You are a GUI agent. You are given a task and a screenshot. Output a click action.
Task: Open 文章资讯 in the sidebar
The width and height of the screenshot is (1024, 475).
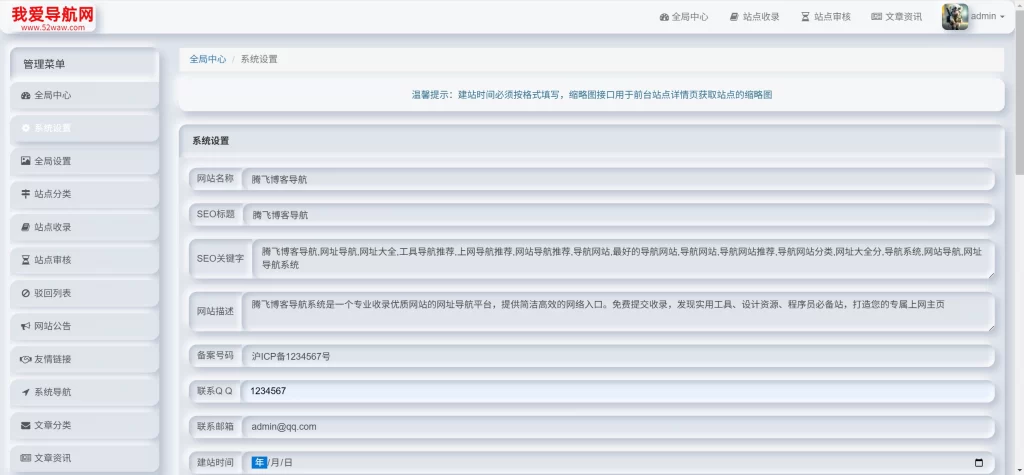tap(84, 458)
